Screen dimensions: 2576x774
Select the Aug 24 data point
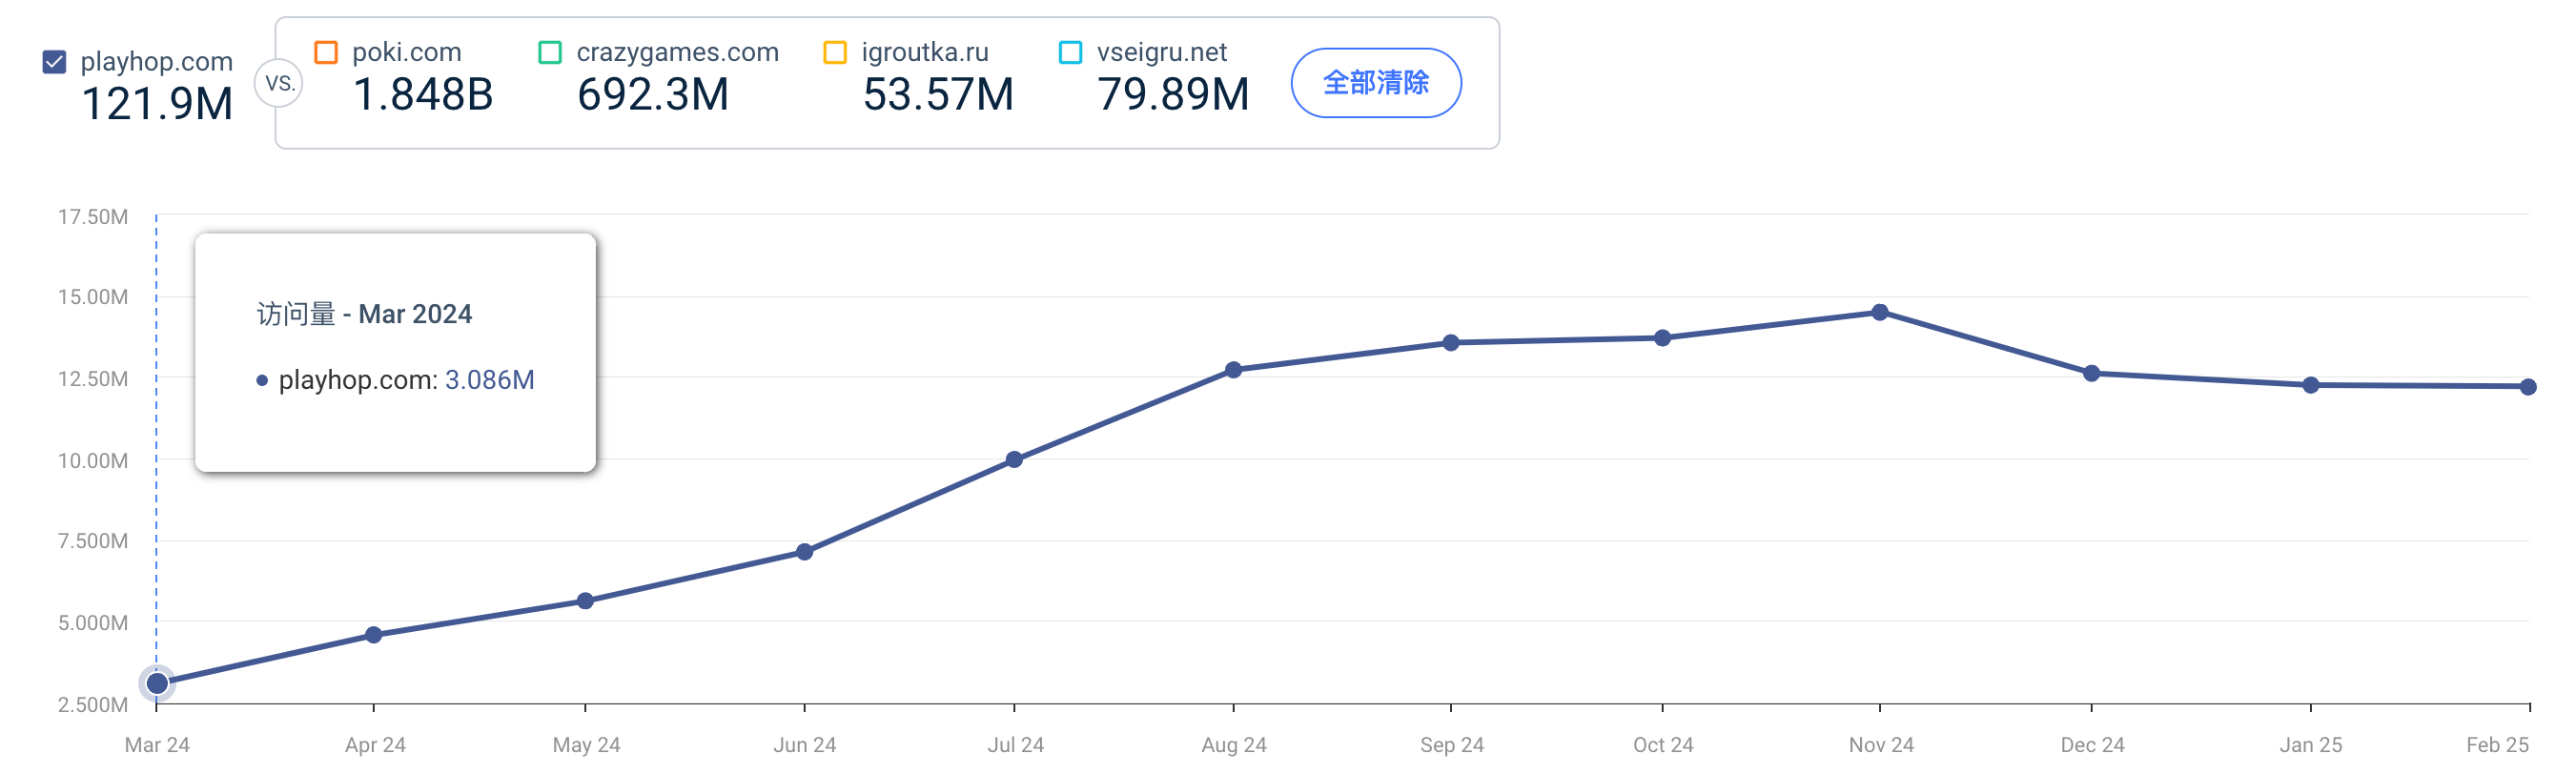(1233, 370)
